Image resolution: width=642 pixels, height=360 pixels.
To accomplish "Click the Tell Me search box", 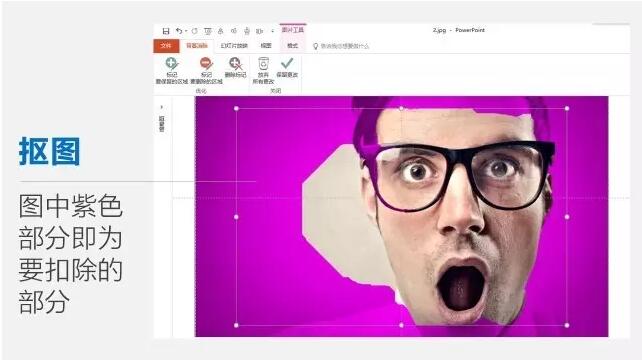I will click(x=344, y=46).
